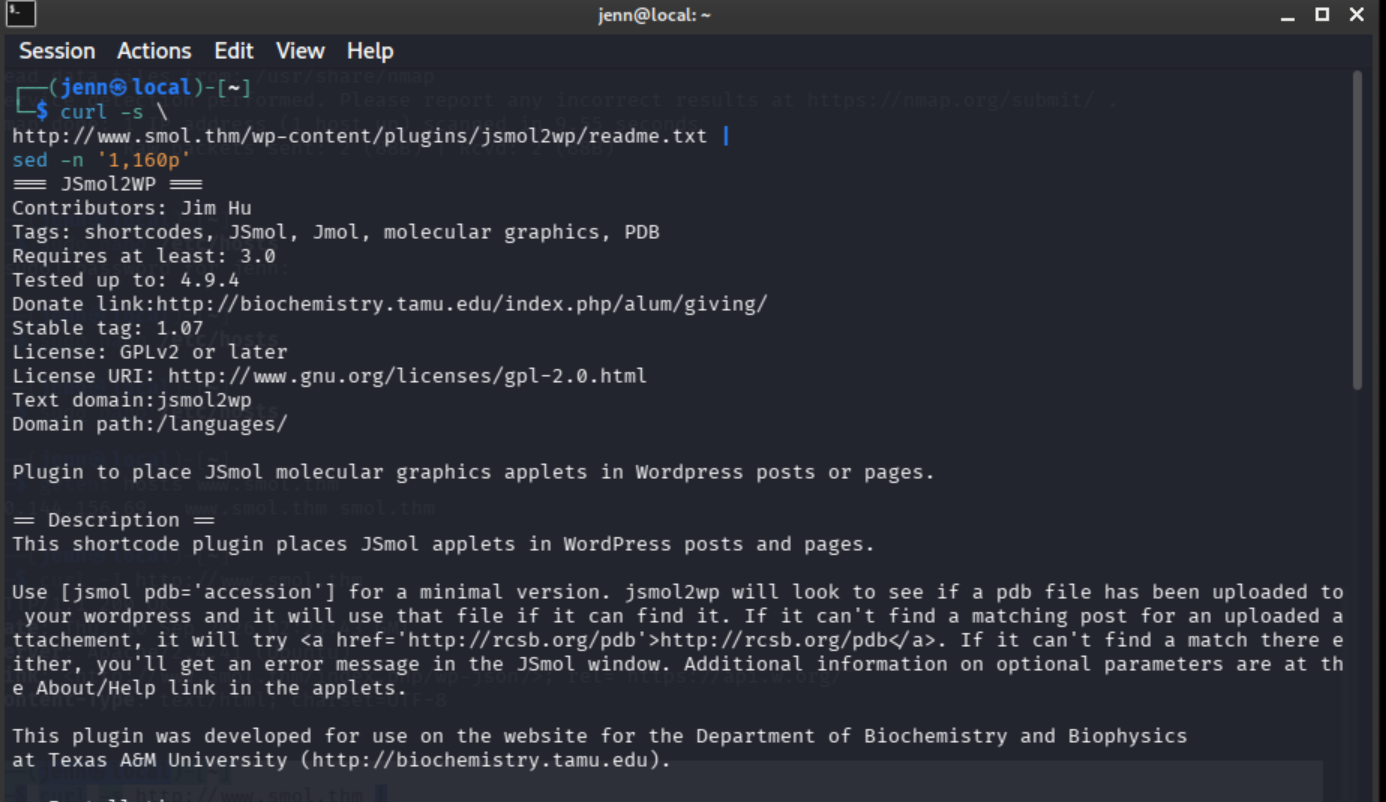Close the jenn@local terminal window
Image resolution: width=1386 pixels, height=802 pixels.
[x=1357, y=14]
